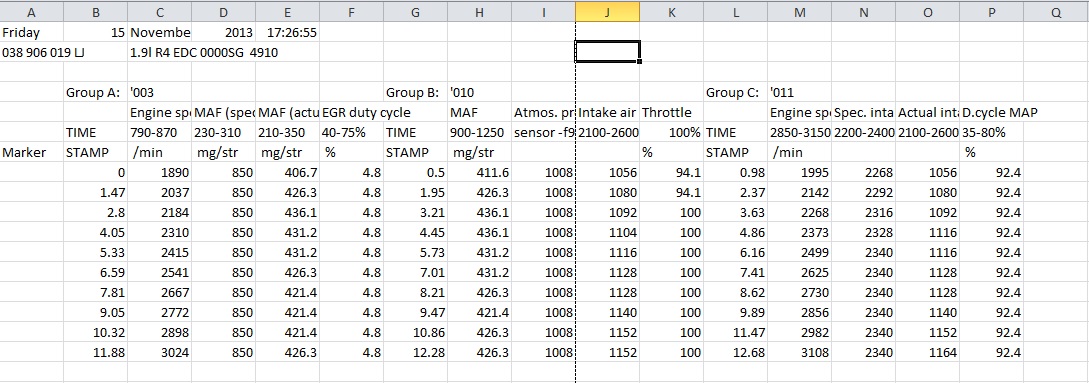Select column L header

pyautogui.click(x=735, y=11)
